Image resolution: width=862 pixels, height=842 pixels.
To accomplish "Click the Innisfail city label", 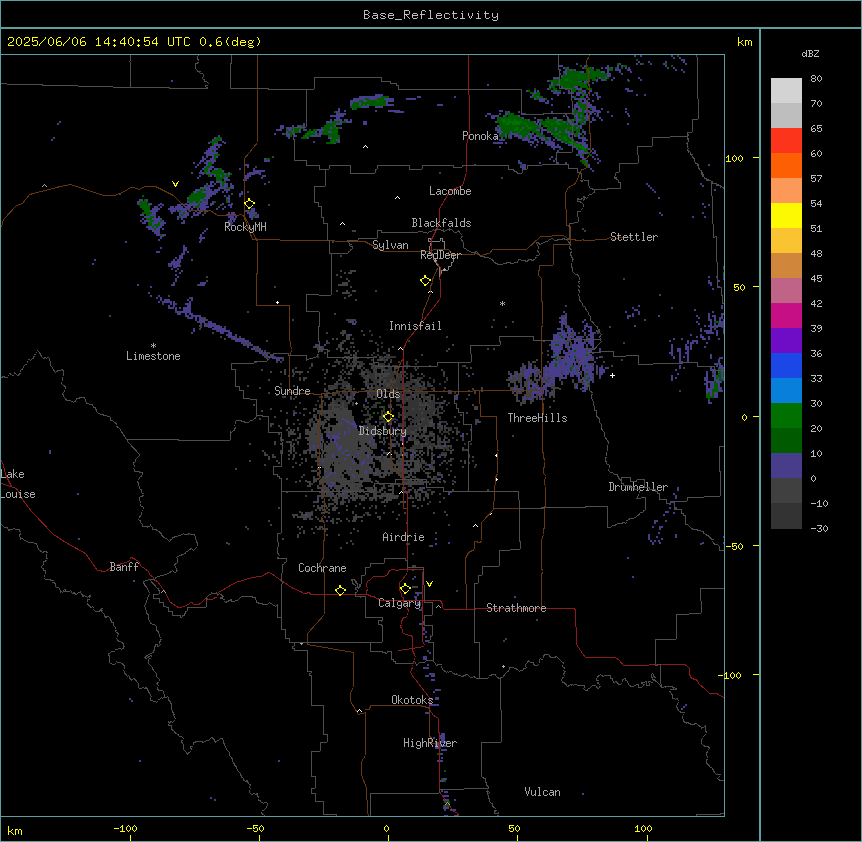I will (415, 326).
